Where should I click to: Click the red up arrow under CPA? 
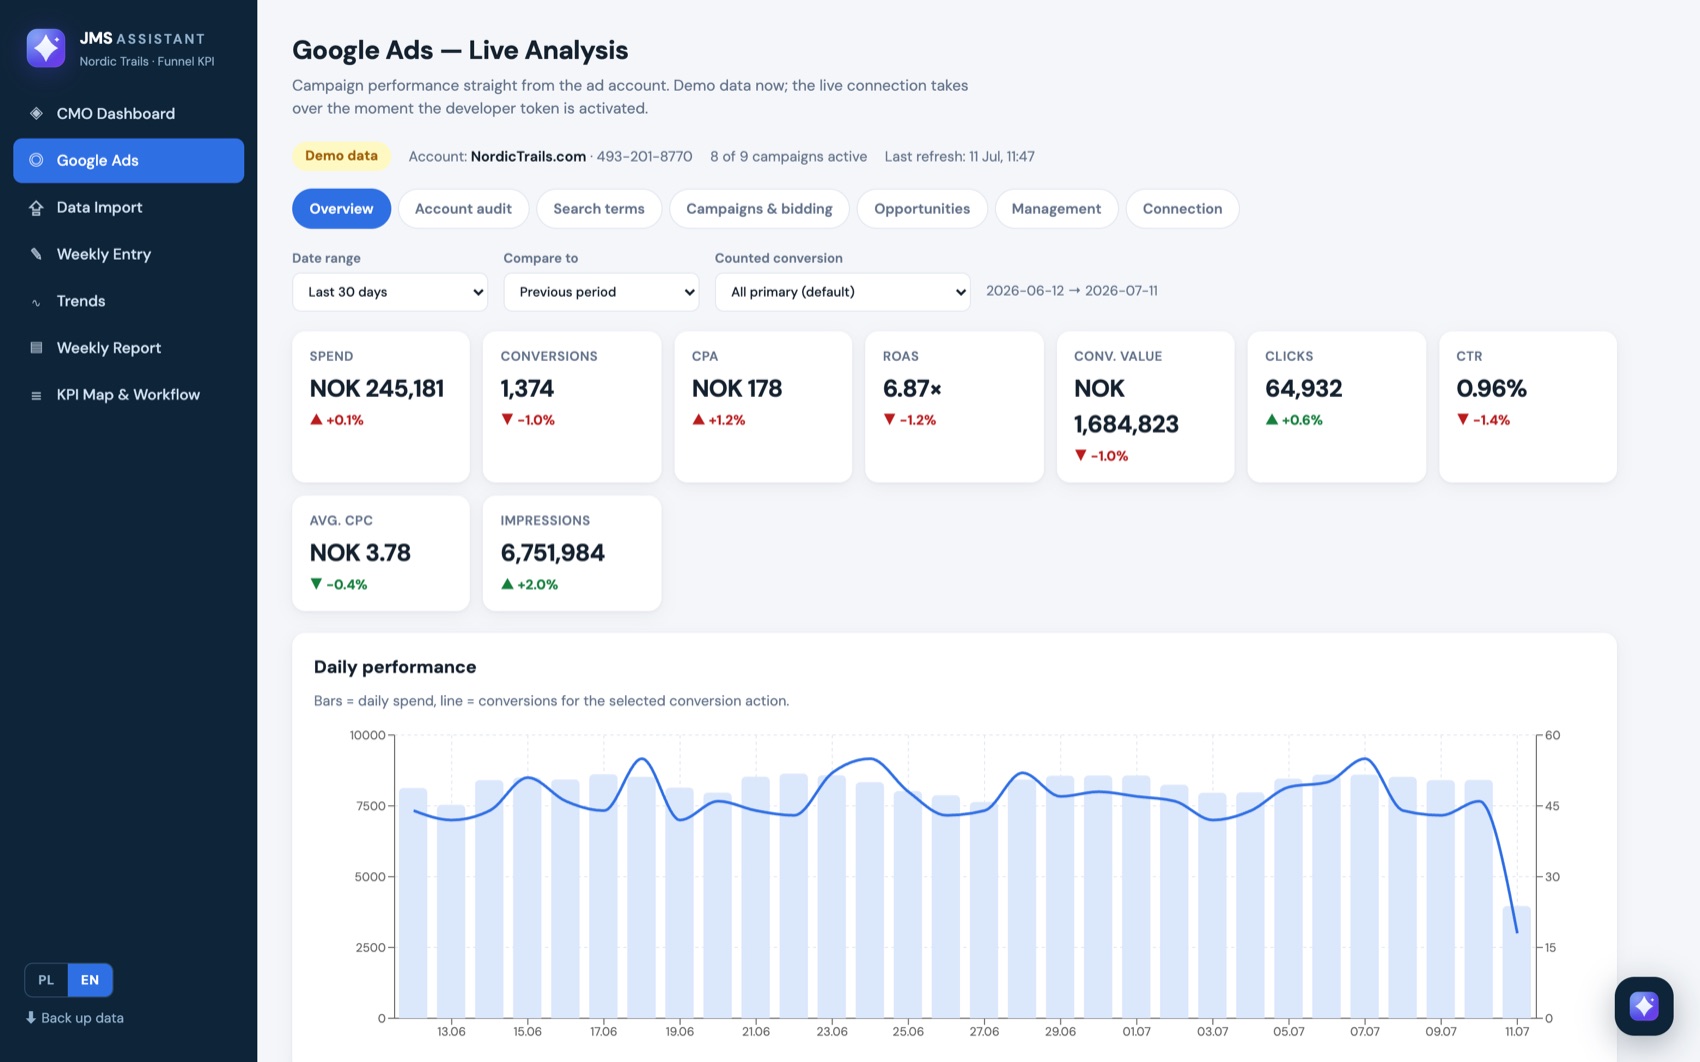[698, 420]
